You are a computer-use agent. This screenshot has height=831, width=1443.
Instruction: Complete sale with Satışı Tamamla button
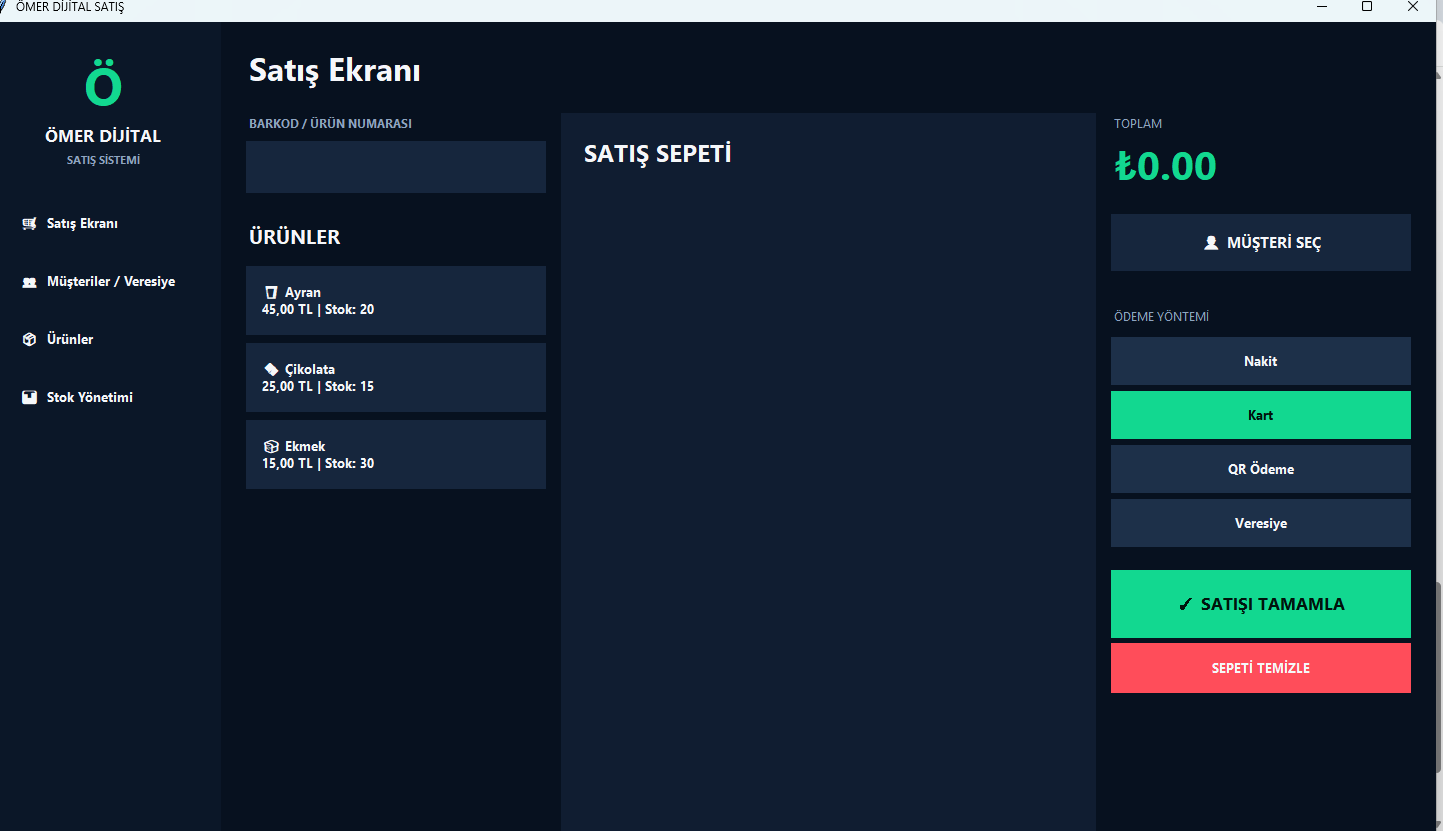click(1260, 604)
